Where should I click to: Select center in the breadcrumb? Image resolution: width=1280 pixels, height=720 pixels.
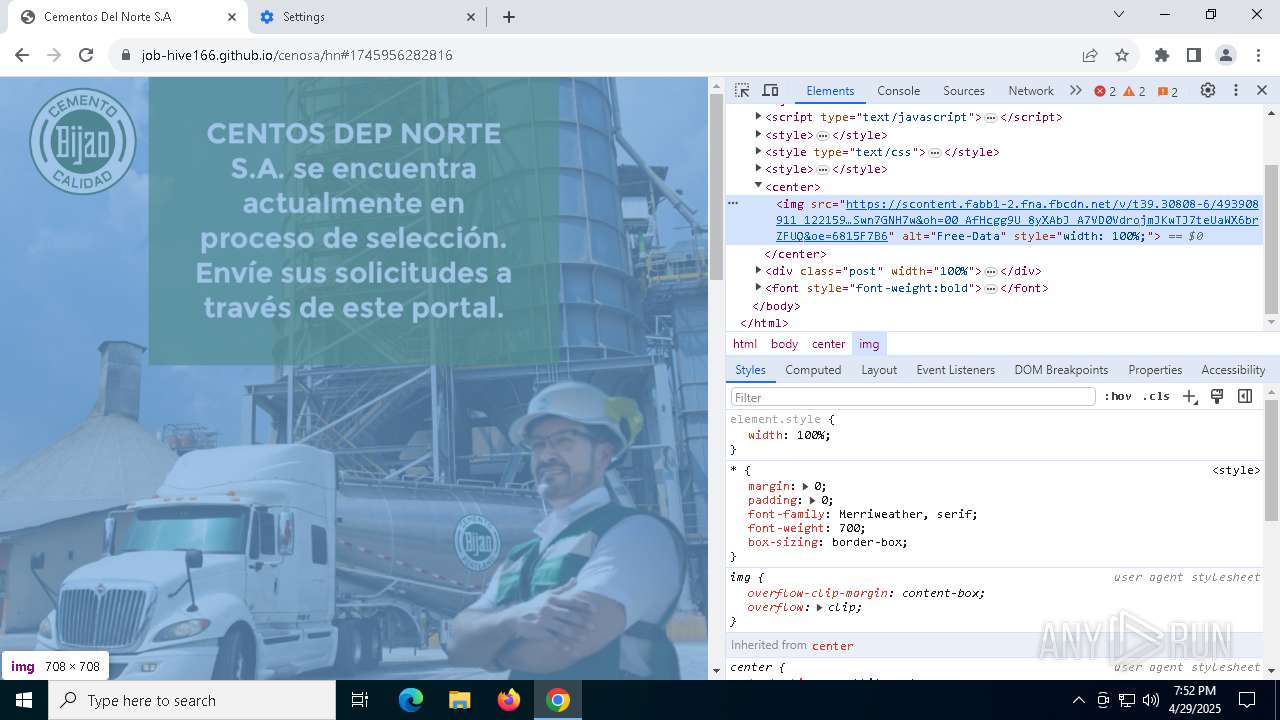pyautogui.click(x=829, y=344)
